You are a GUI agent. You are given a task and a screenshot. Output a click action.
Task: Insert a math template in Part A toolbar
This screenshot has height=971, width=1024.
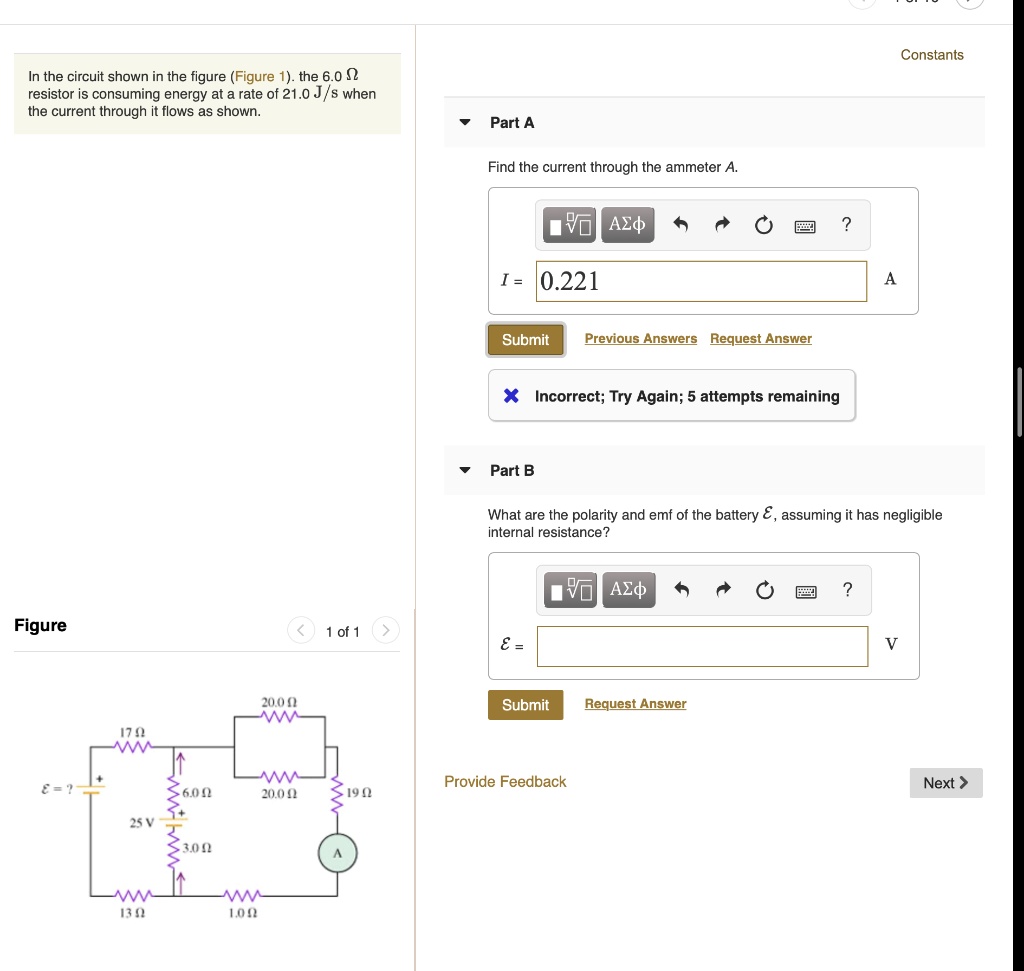point(568,225)
